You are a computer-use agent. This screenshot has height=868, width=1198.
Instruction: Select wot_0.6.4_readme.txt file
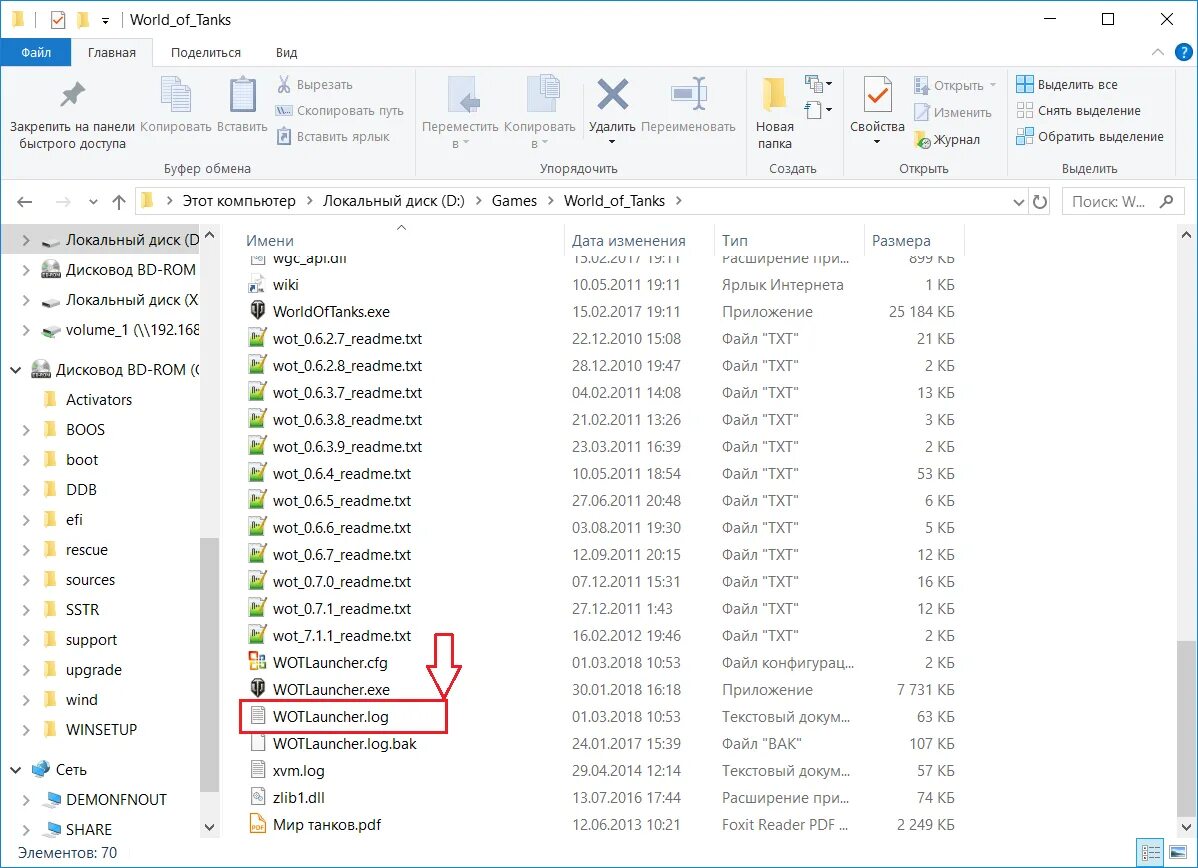click(342, 474)
